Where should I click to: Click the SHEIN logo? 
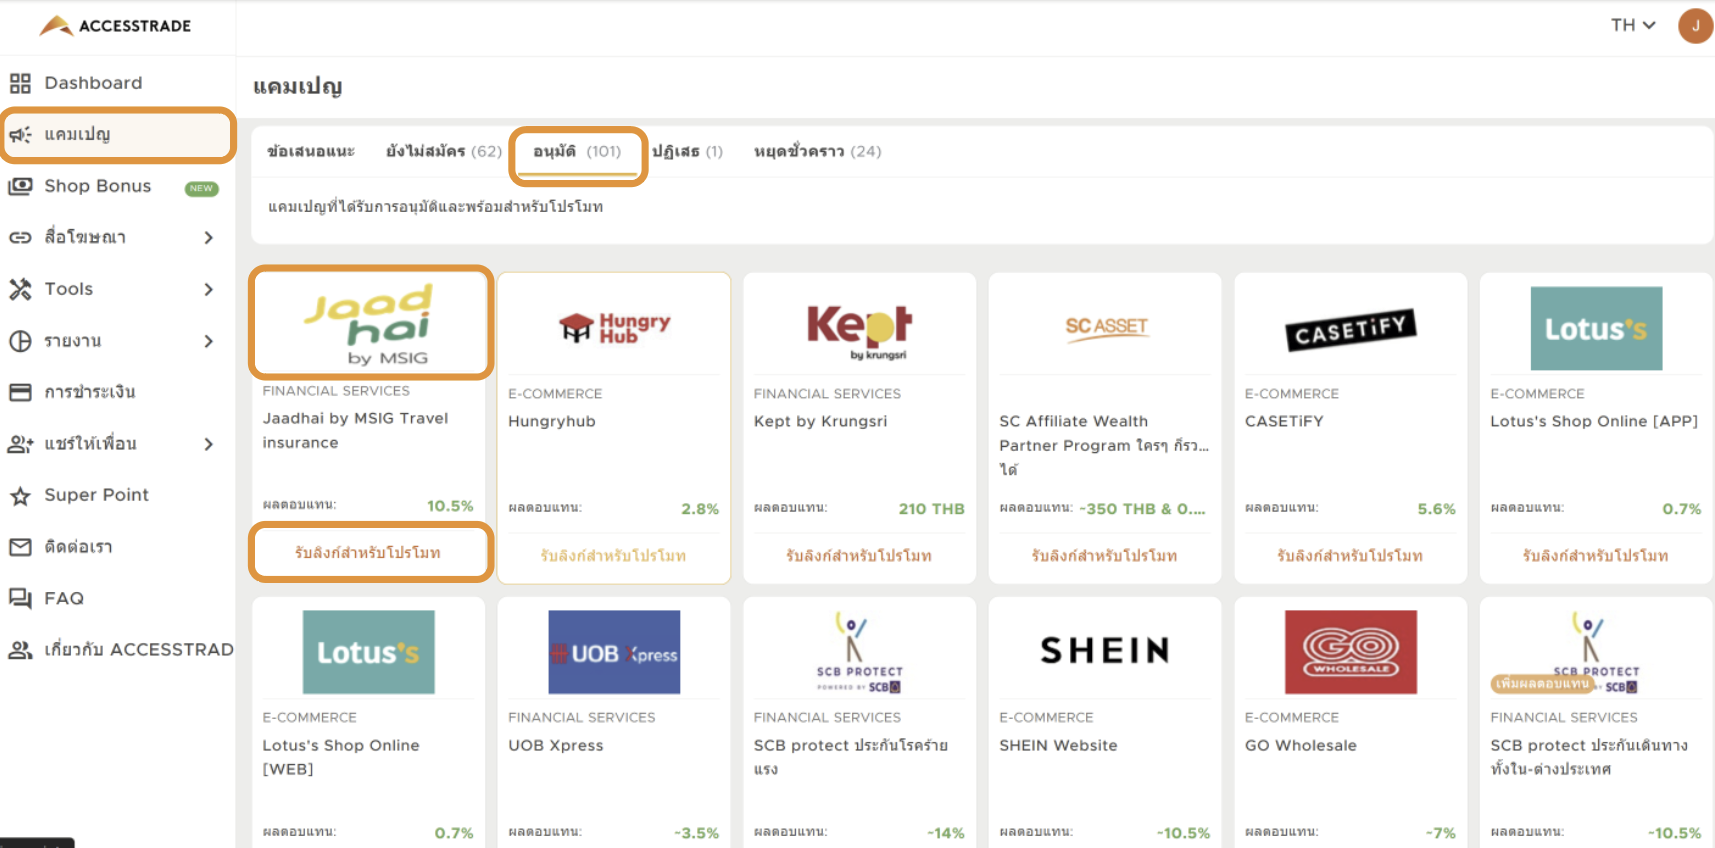1105,651
